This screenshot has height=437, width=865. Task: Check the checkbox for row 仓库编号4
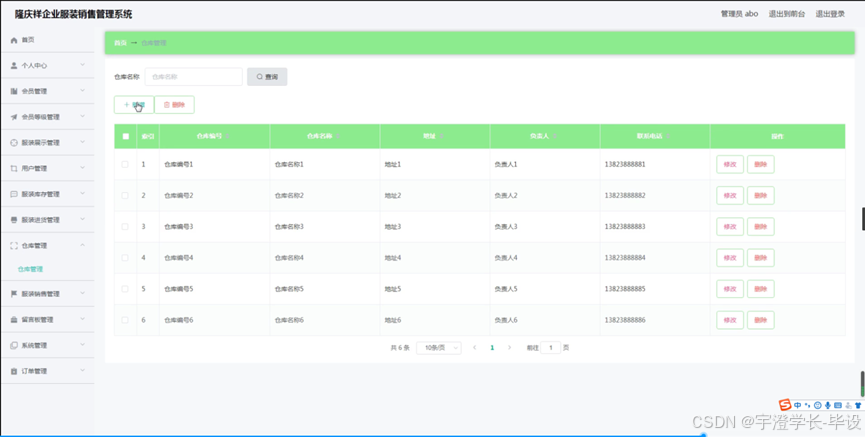tap(125, 258)
